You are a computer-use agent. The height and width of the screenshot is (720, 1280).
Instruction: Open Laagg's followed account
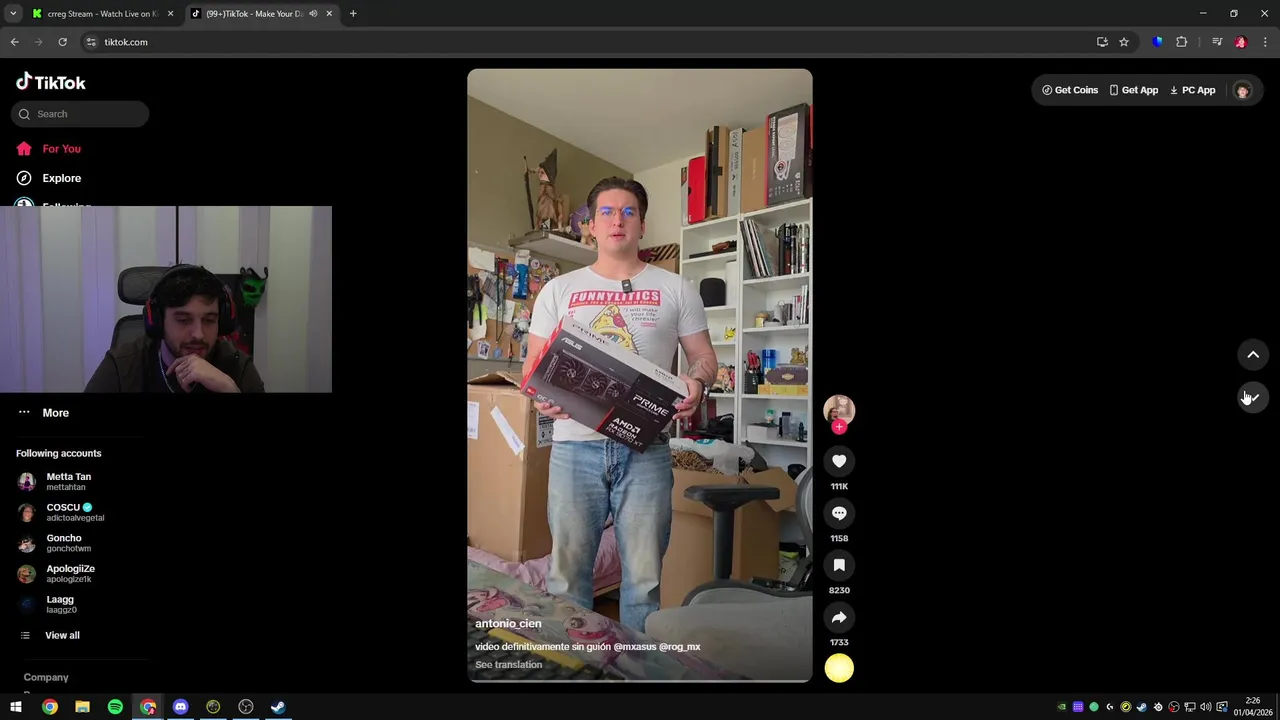click(60, 604)
